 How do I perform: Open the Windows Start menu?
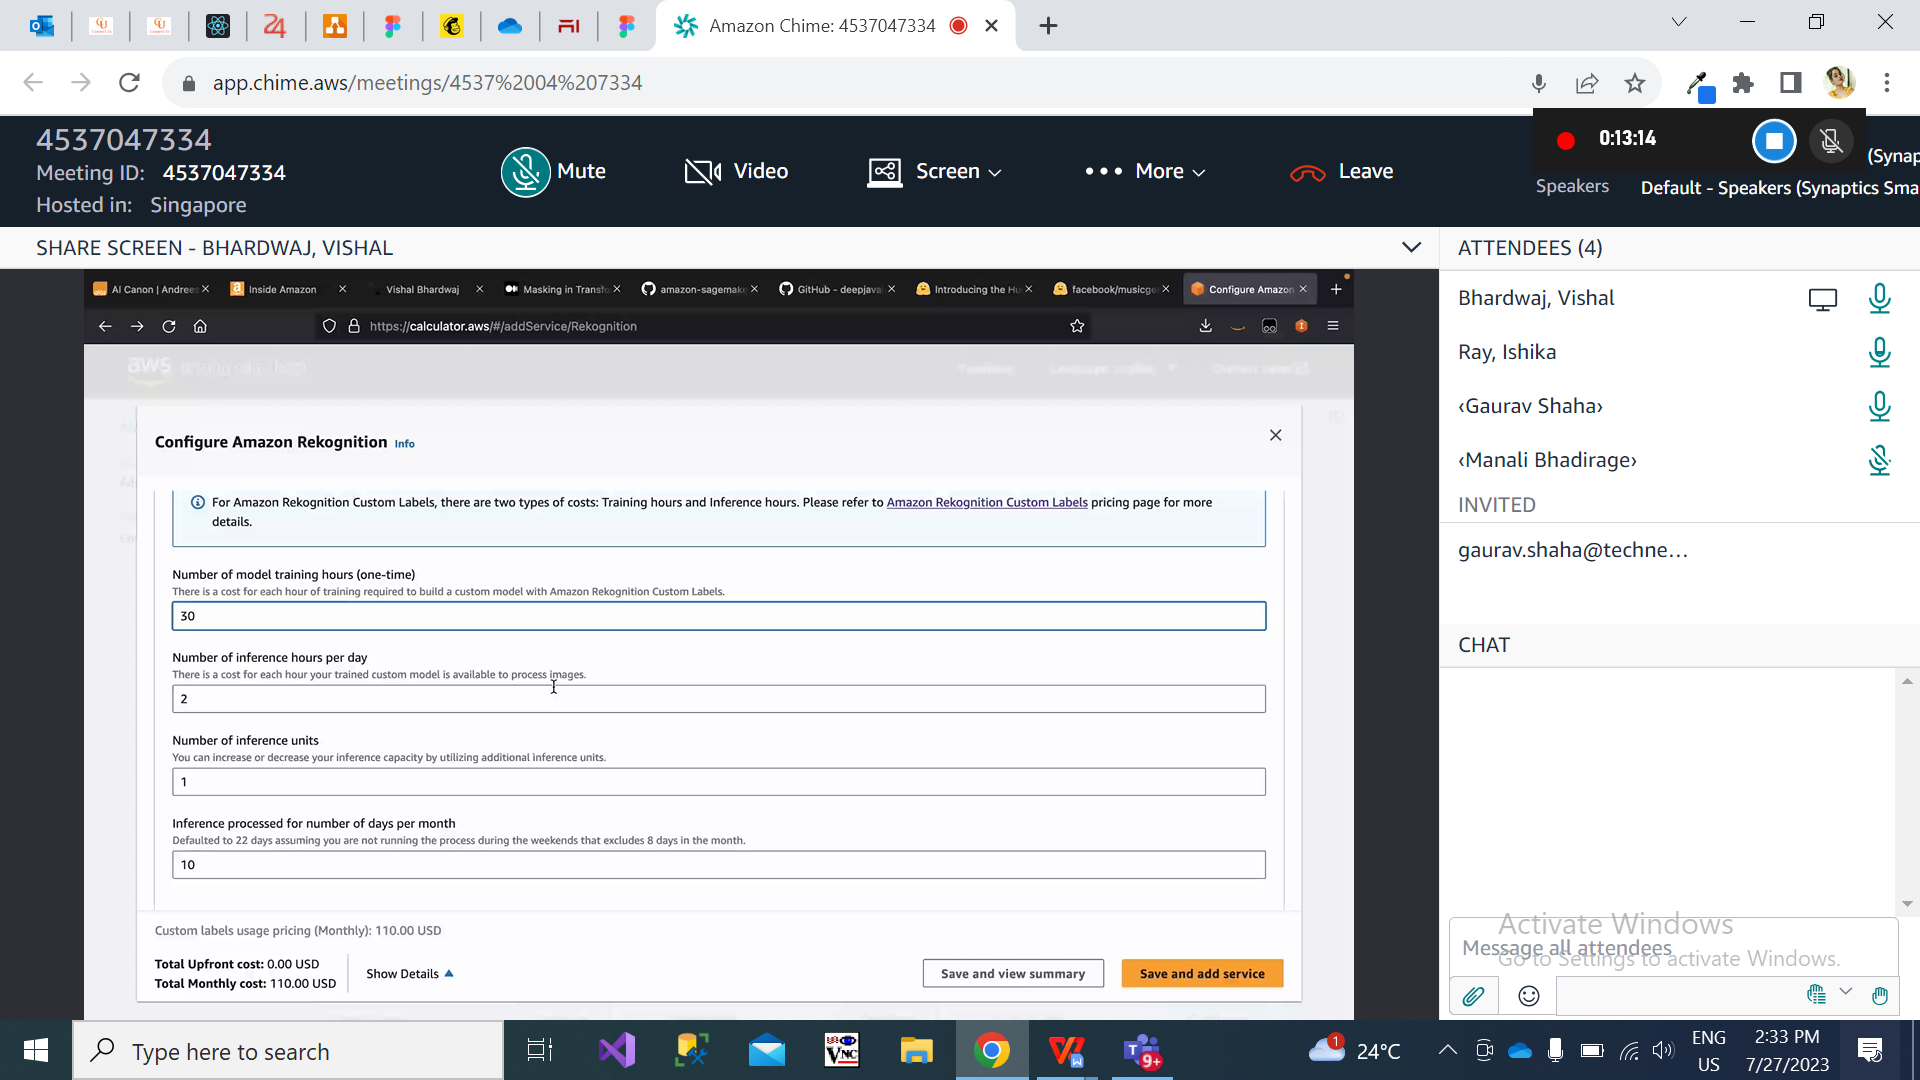pos(36,1050)
